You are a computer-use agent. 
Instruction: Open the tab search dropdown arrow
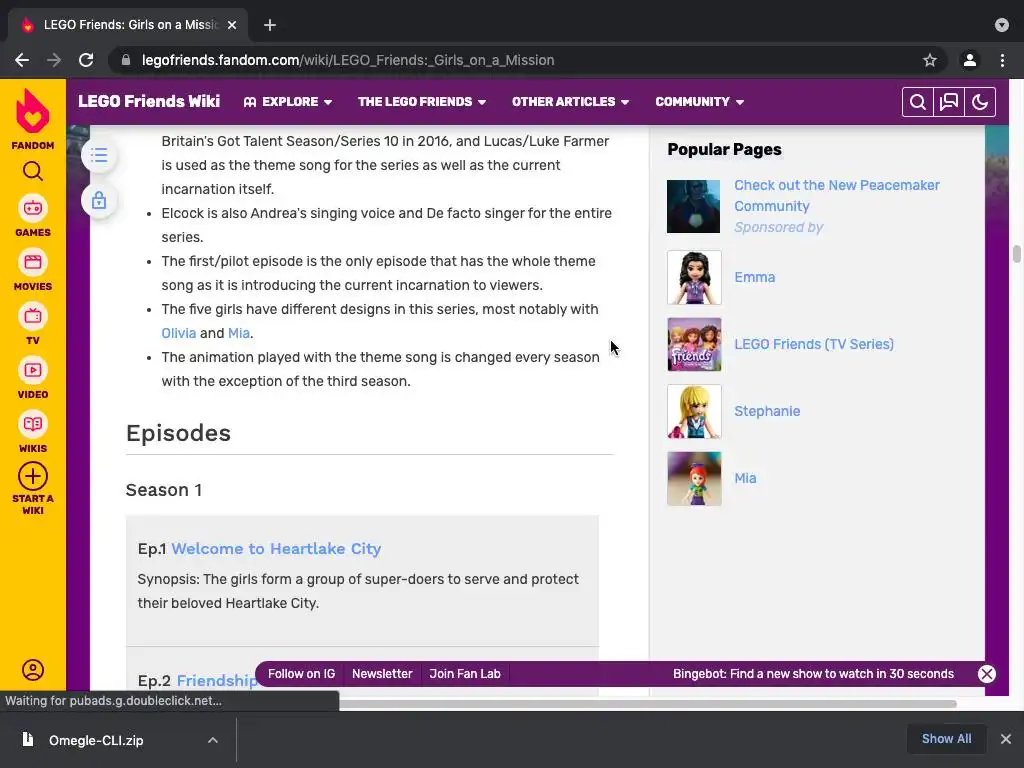1002,25
